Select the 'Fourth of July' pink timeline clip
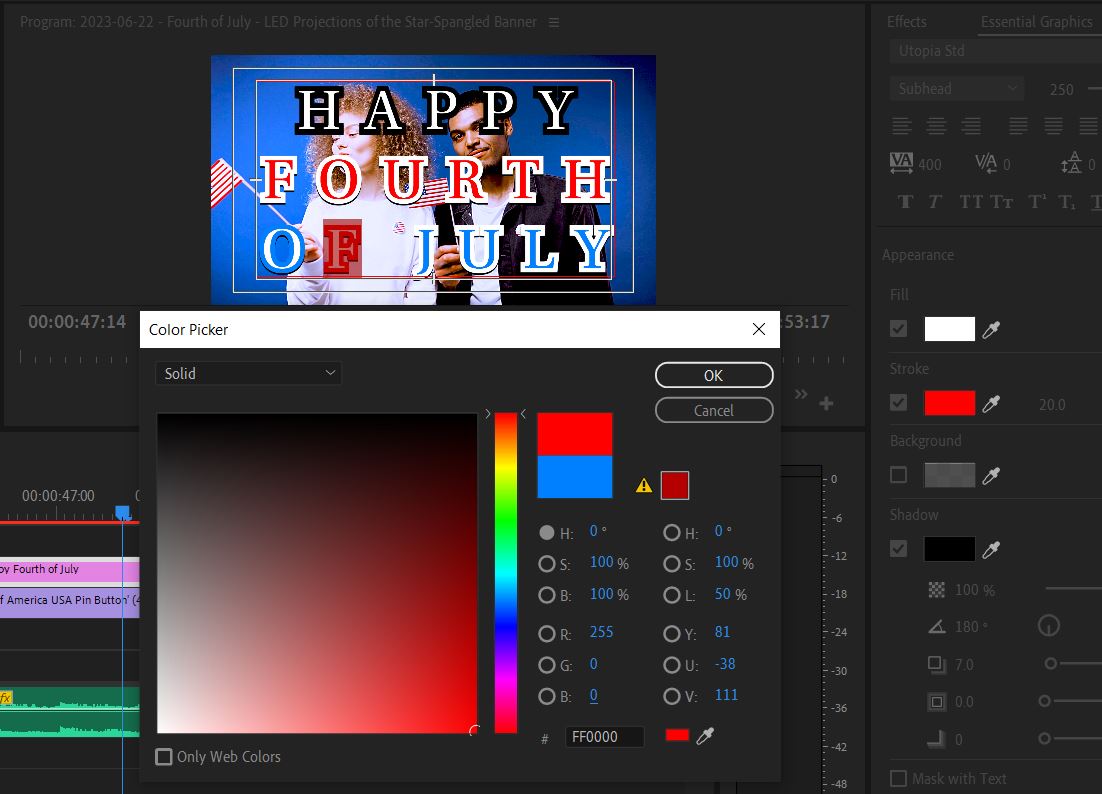Screen dimensions: 1102x794 (70, 570)
